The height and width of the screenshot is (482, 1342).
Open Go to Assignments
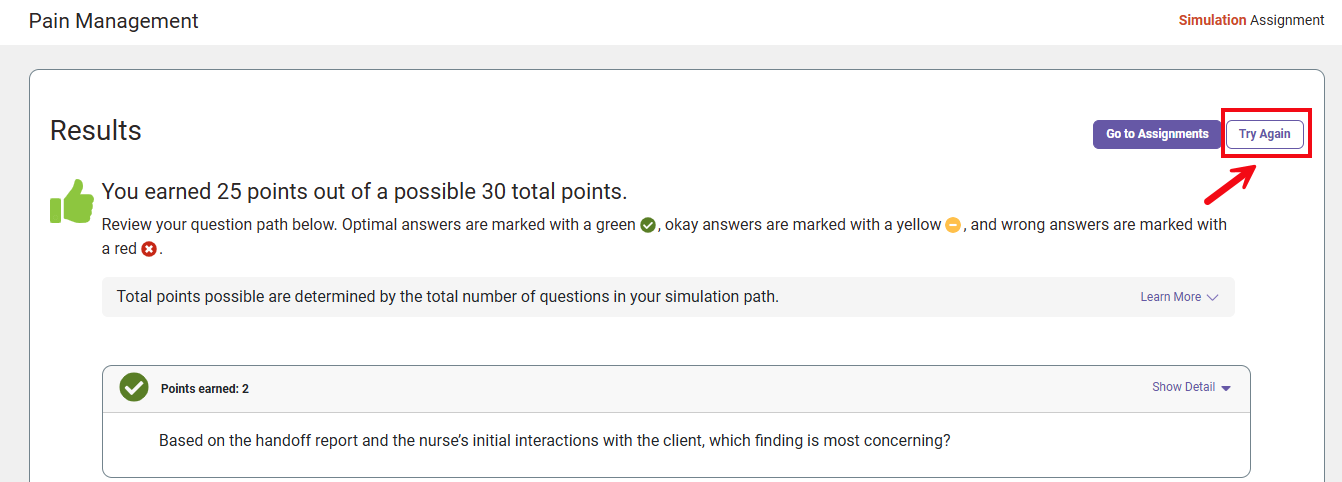coord(1157,134)
